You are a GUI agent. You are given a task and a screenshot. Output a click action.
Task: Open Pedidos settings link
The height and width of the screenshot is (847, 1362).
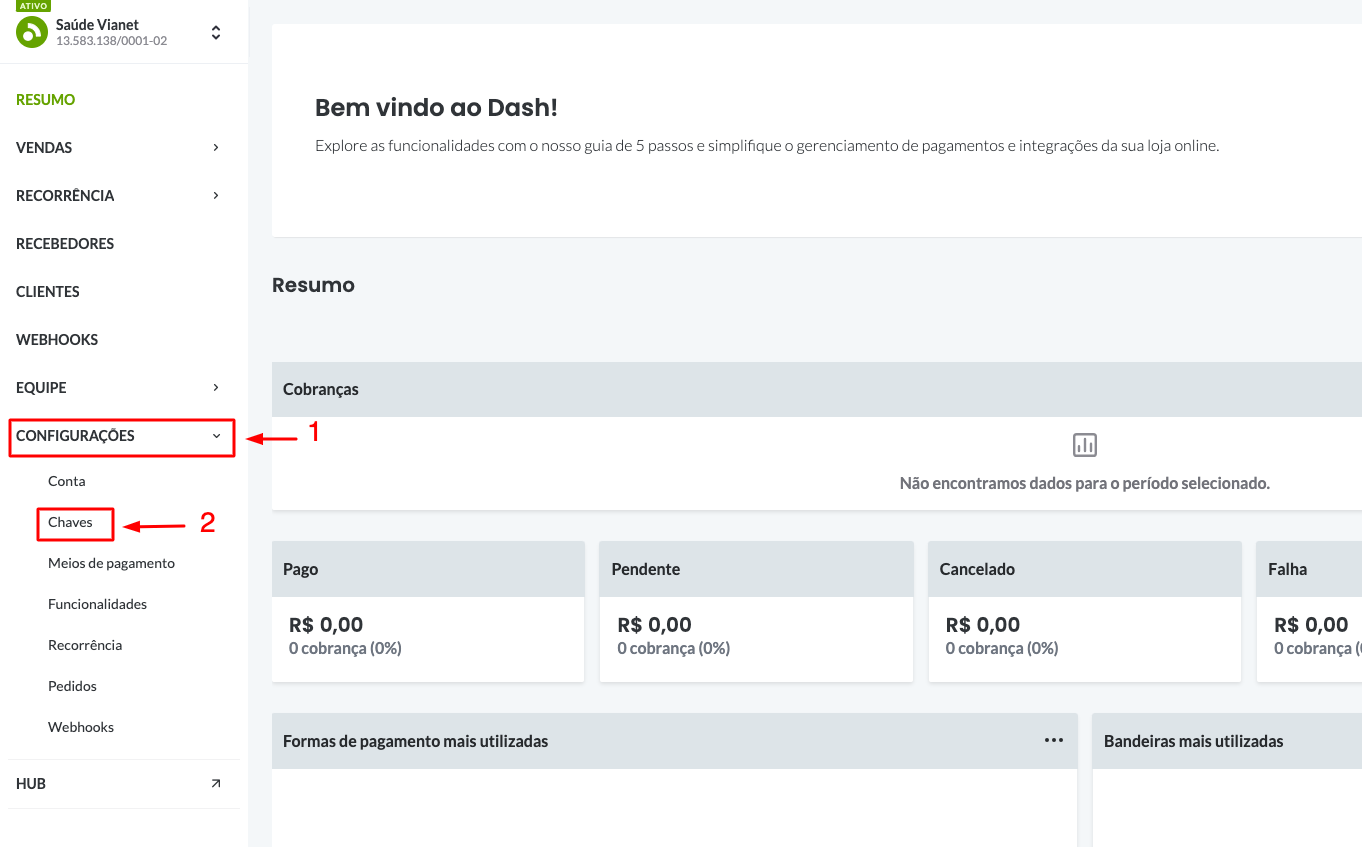[x=72, y=686]
